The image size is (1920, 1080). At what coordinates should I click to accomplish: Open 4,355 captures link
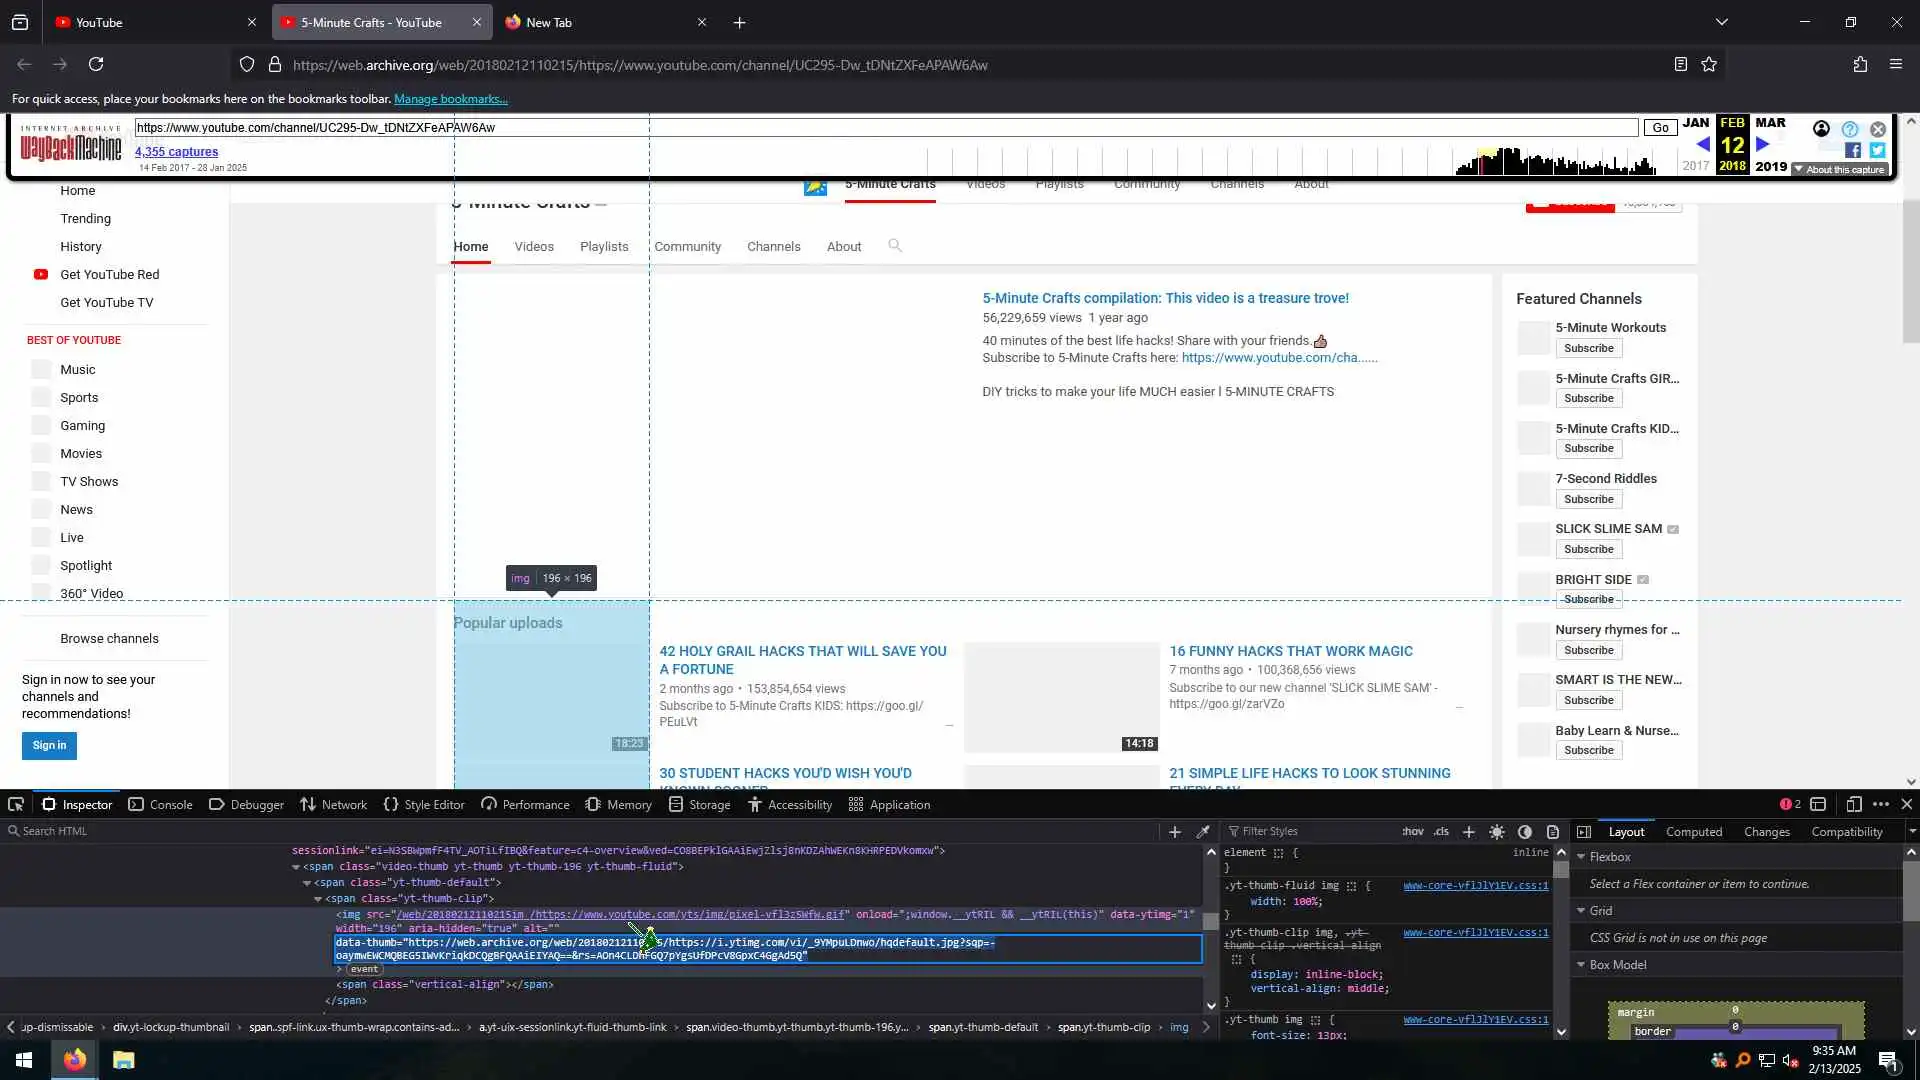tap(176, 152)
